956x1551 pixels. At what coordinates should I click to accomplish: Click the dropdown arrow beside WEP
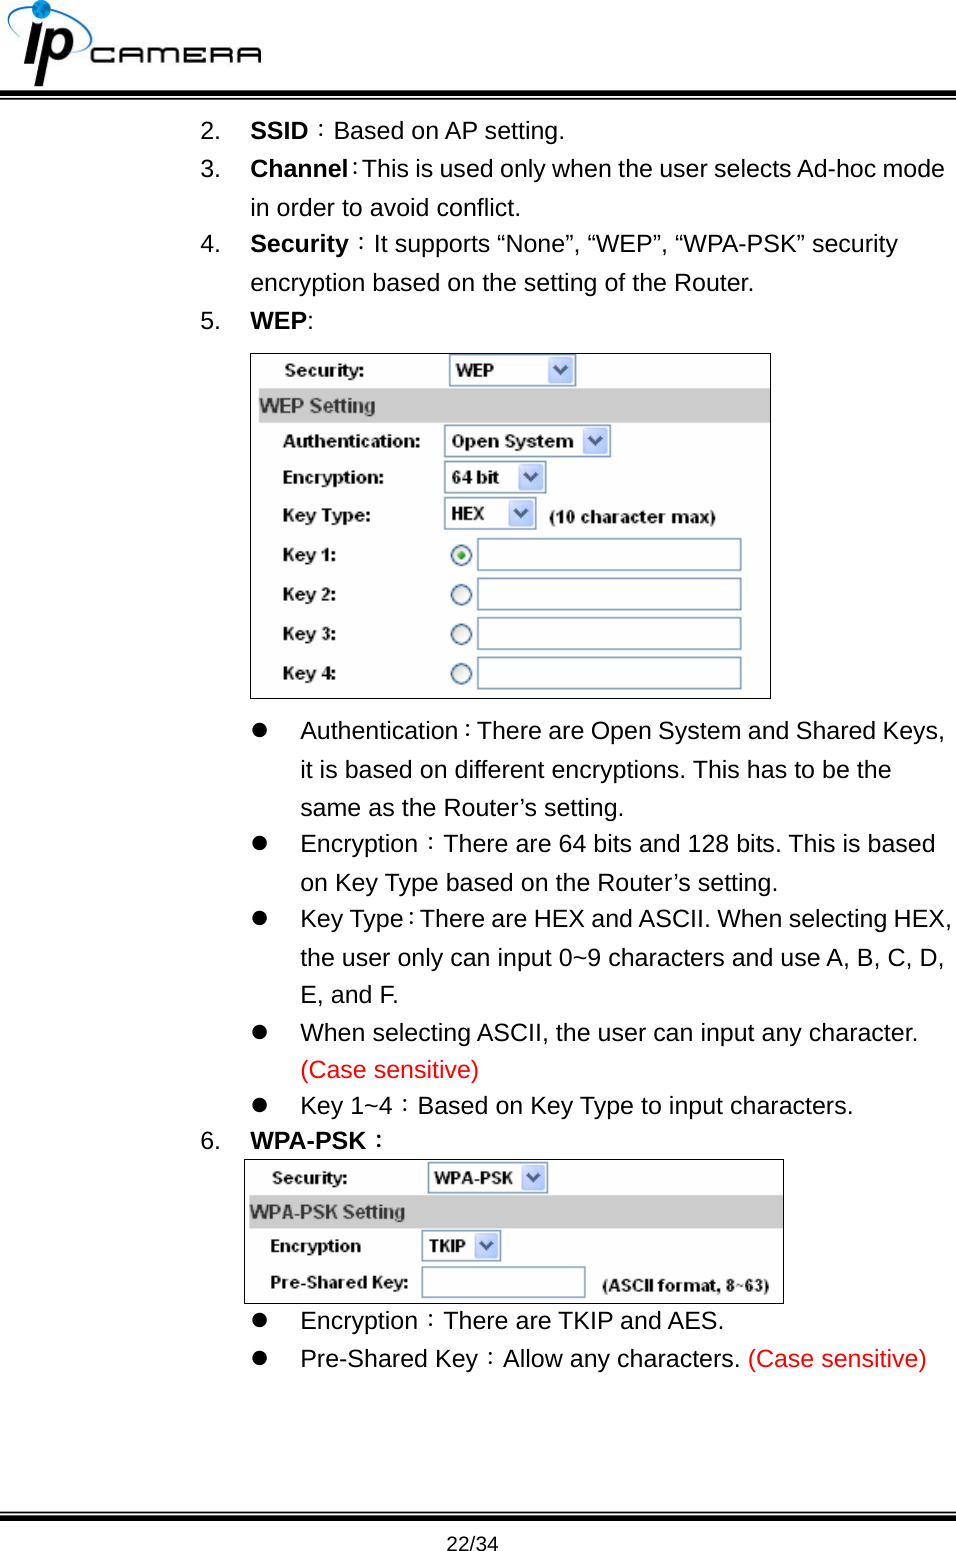[x=560, y=370]
